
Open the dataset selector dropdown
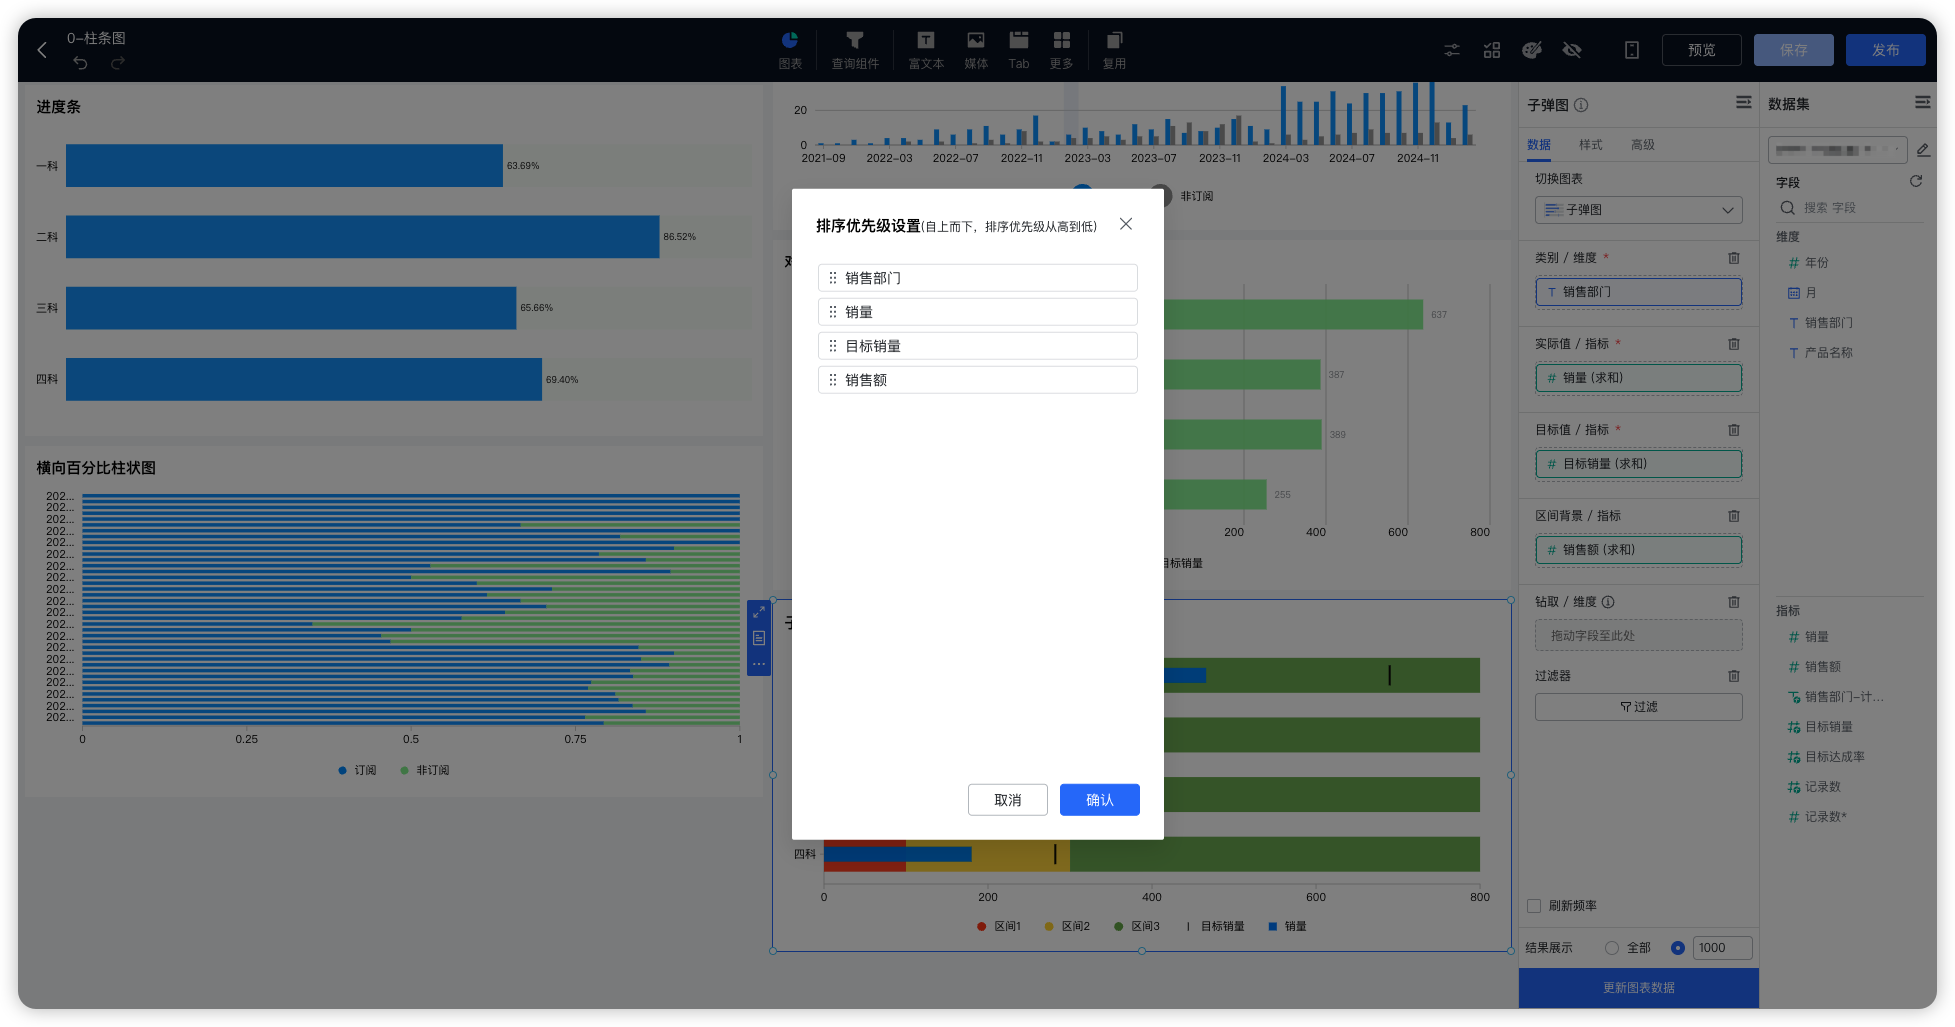point(1837,150)
